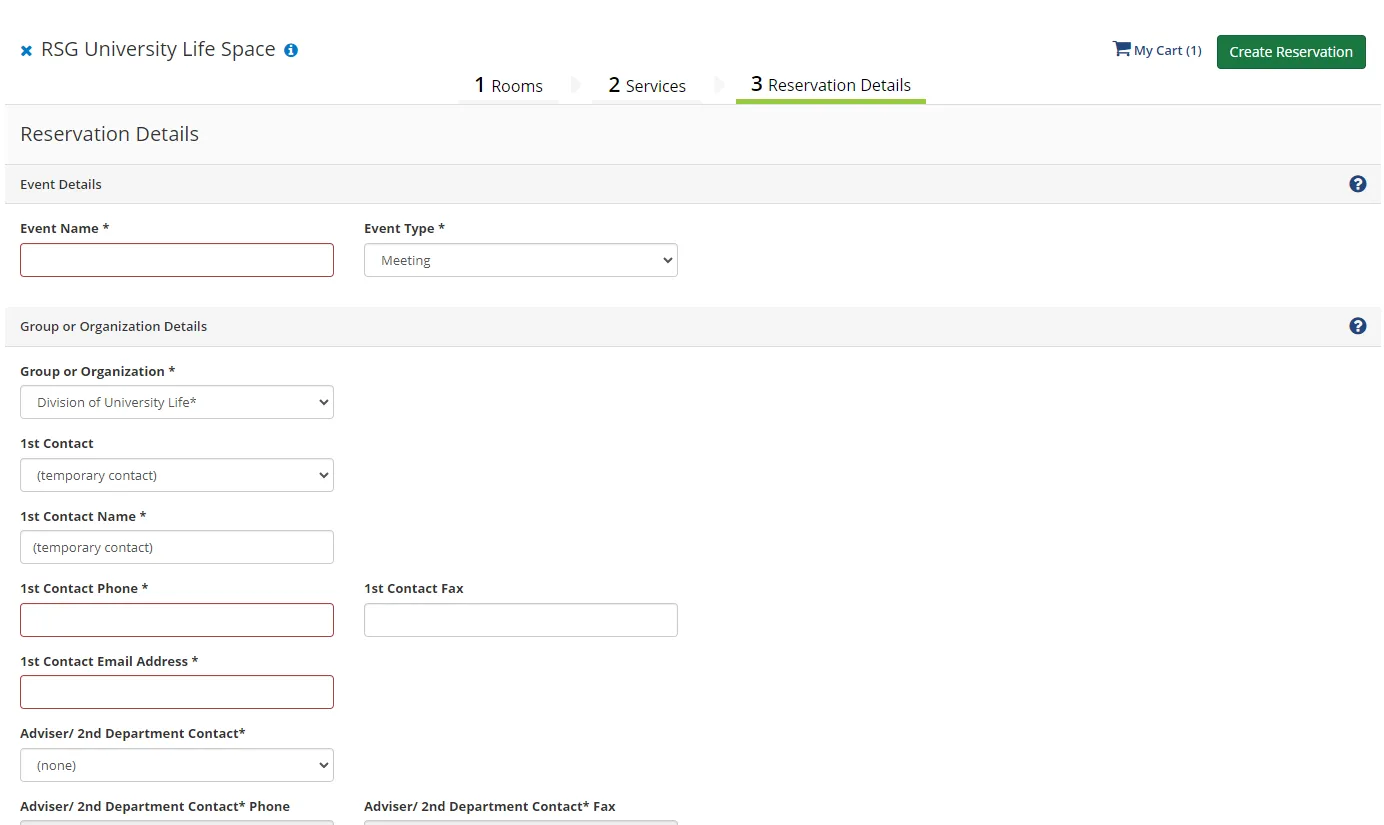
Task: Click the Reservation Details section heading
Action: (x=110, y=134)
